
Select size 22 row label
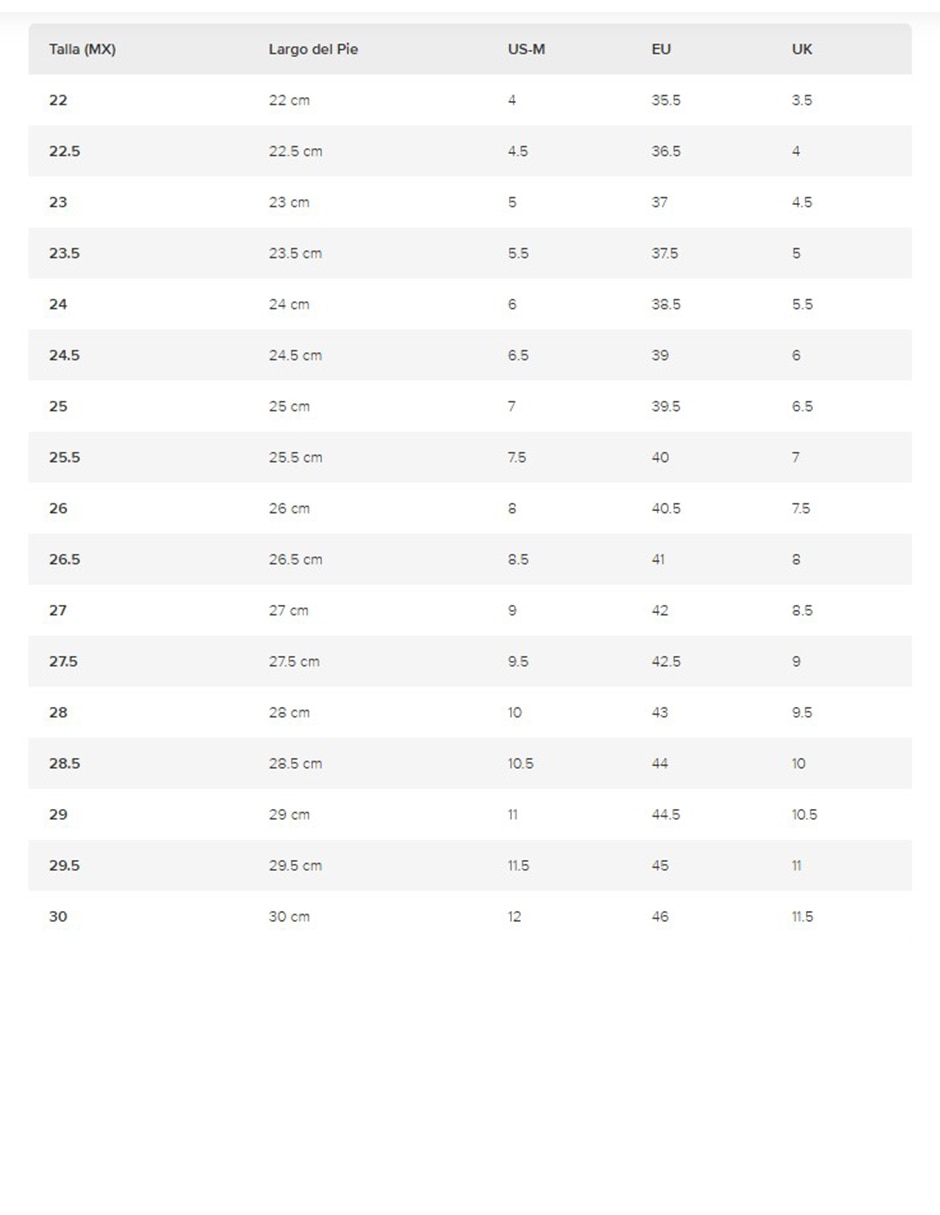click(58, 100)
